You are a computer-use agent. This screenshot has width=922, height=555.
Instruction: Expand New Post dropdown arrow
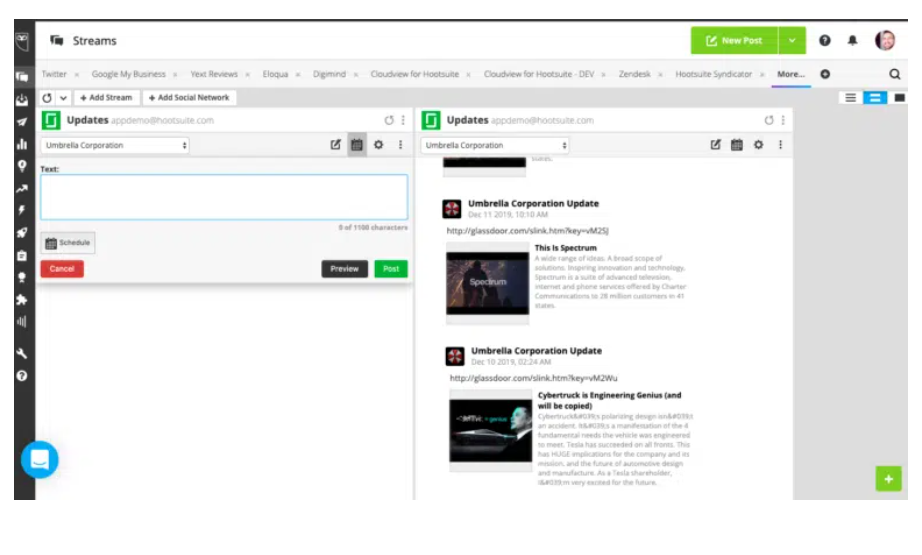pos(792,41)
